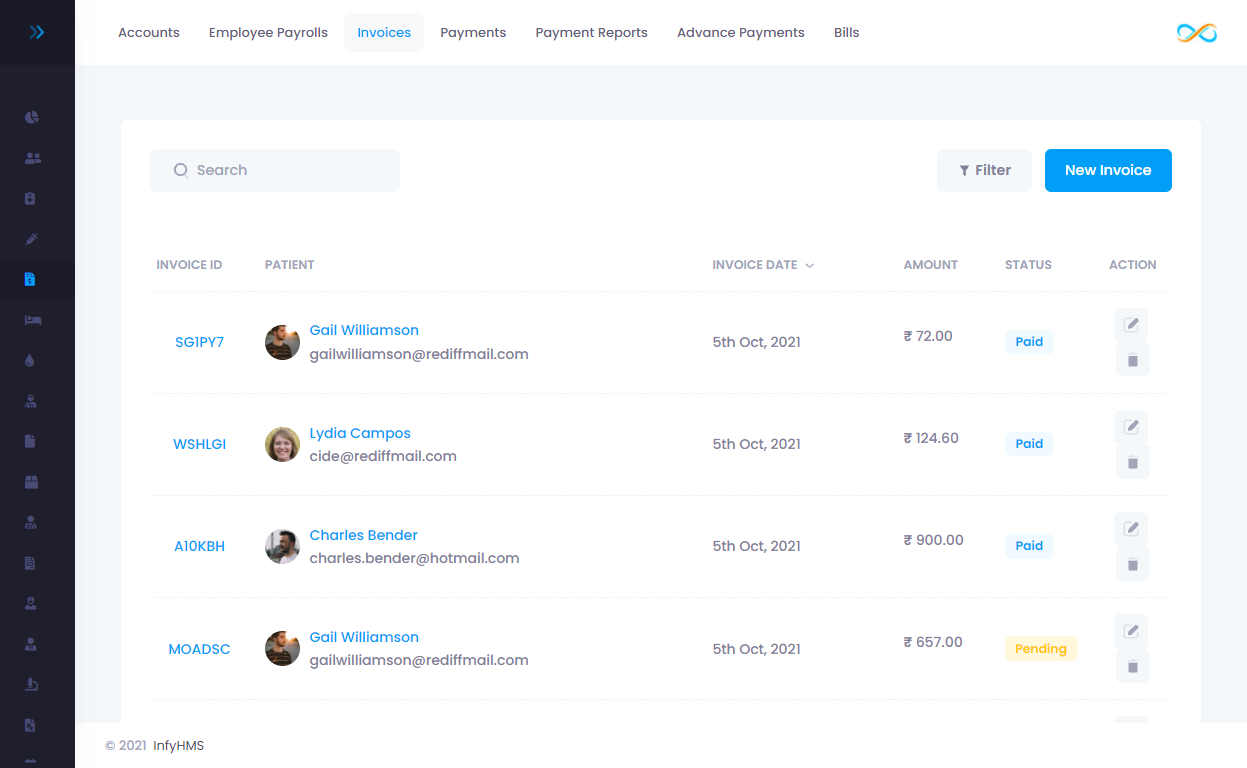Select Advance Payments in the top menu
The height and width of the screenshot is (768, 1247).
tap(740, 32)
